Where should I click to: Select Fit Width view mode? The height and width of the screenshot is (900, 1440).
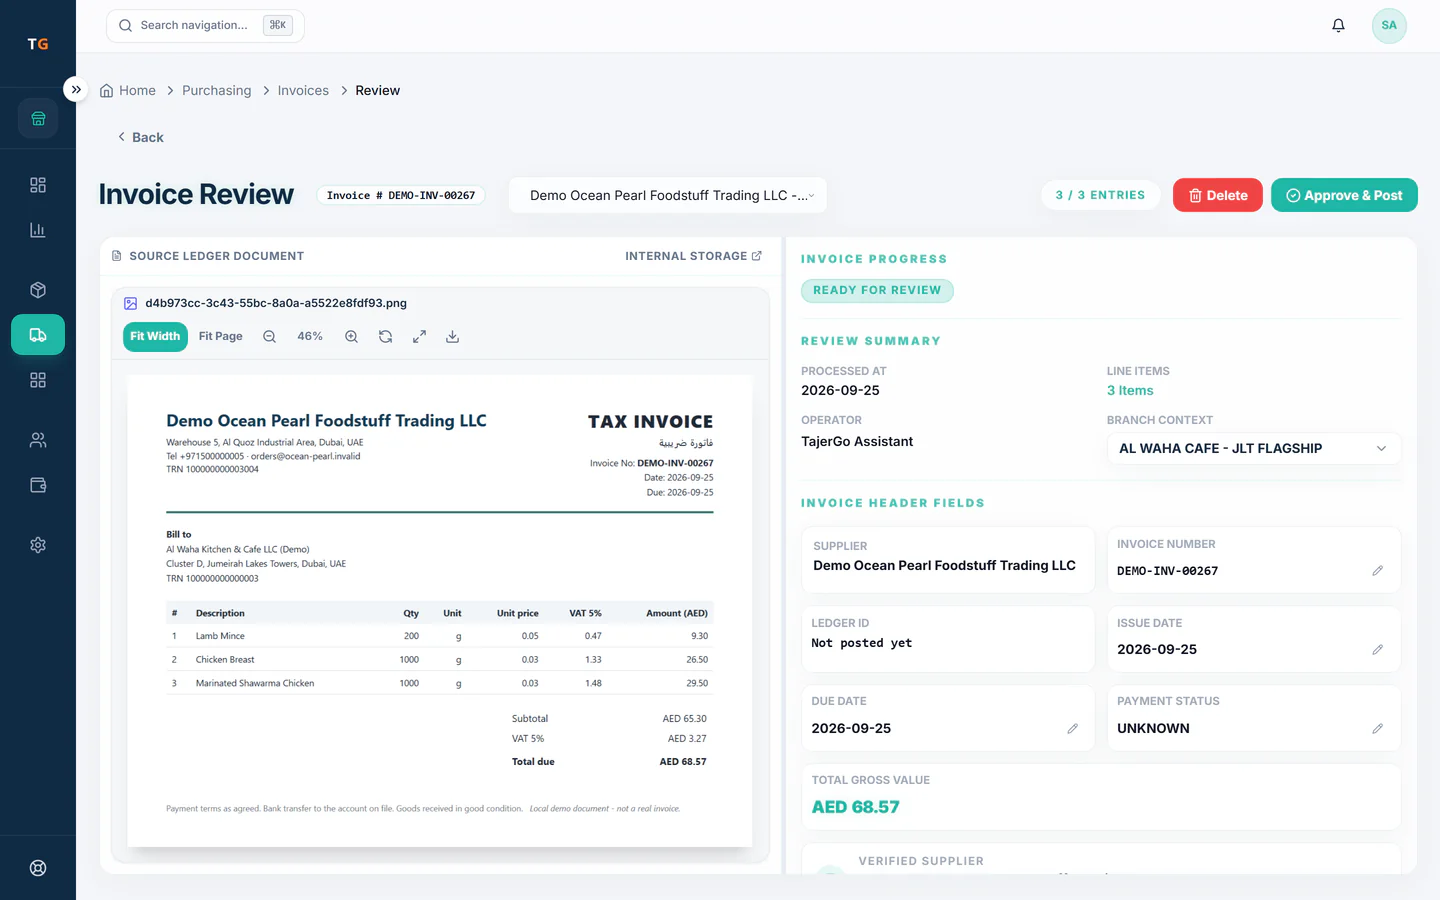(155, 337)
